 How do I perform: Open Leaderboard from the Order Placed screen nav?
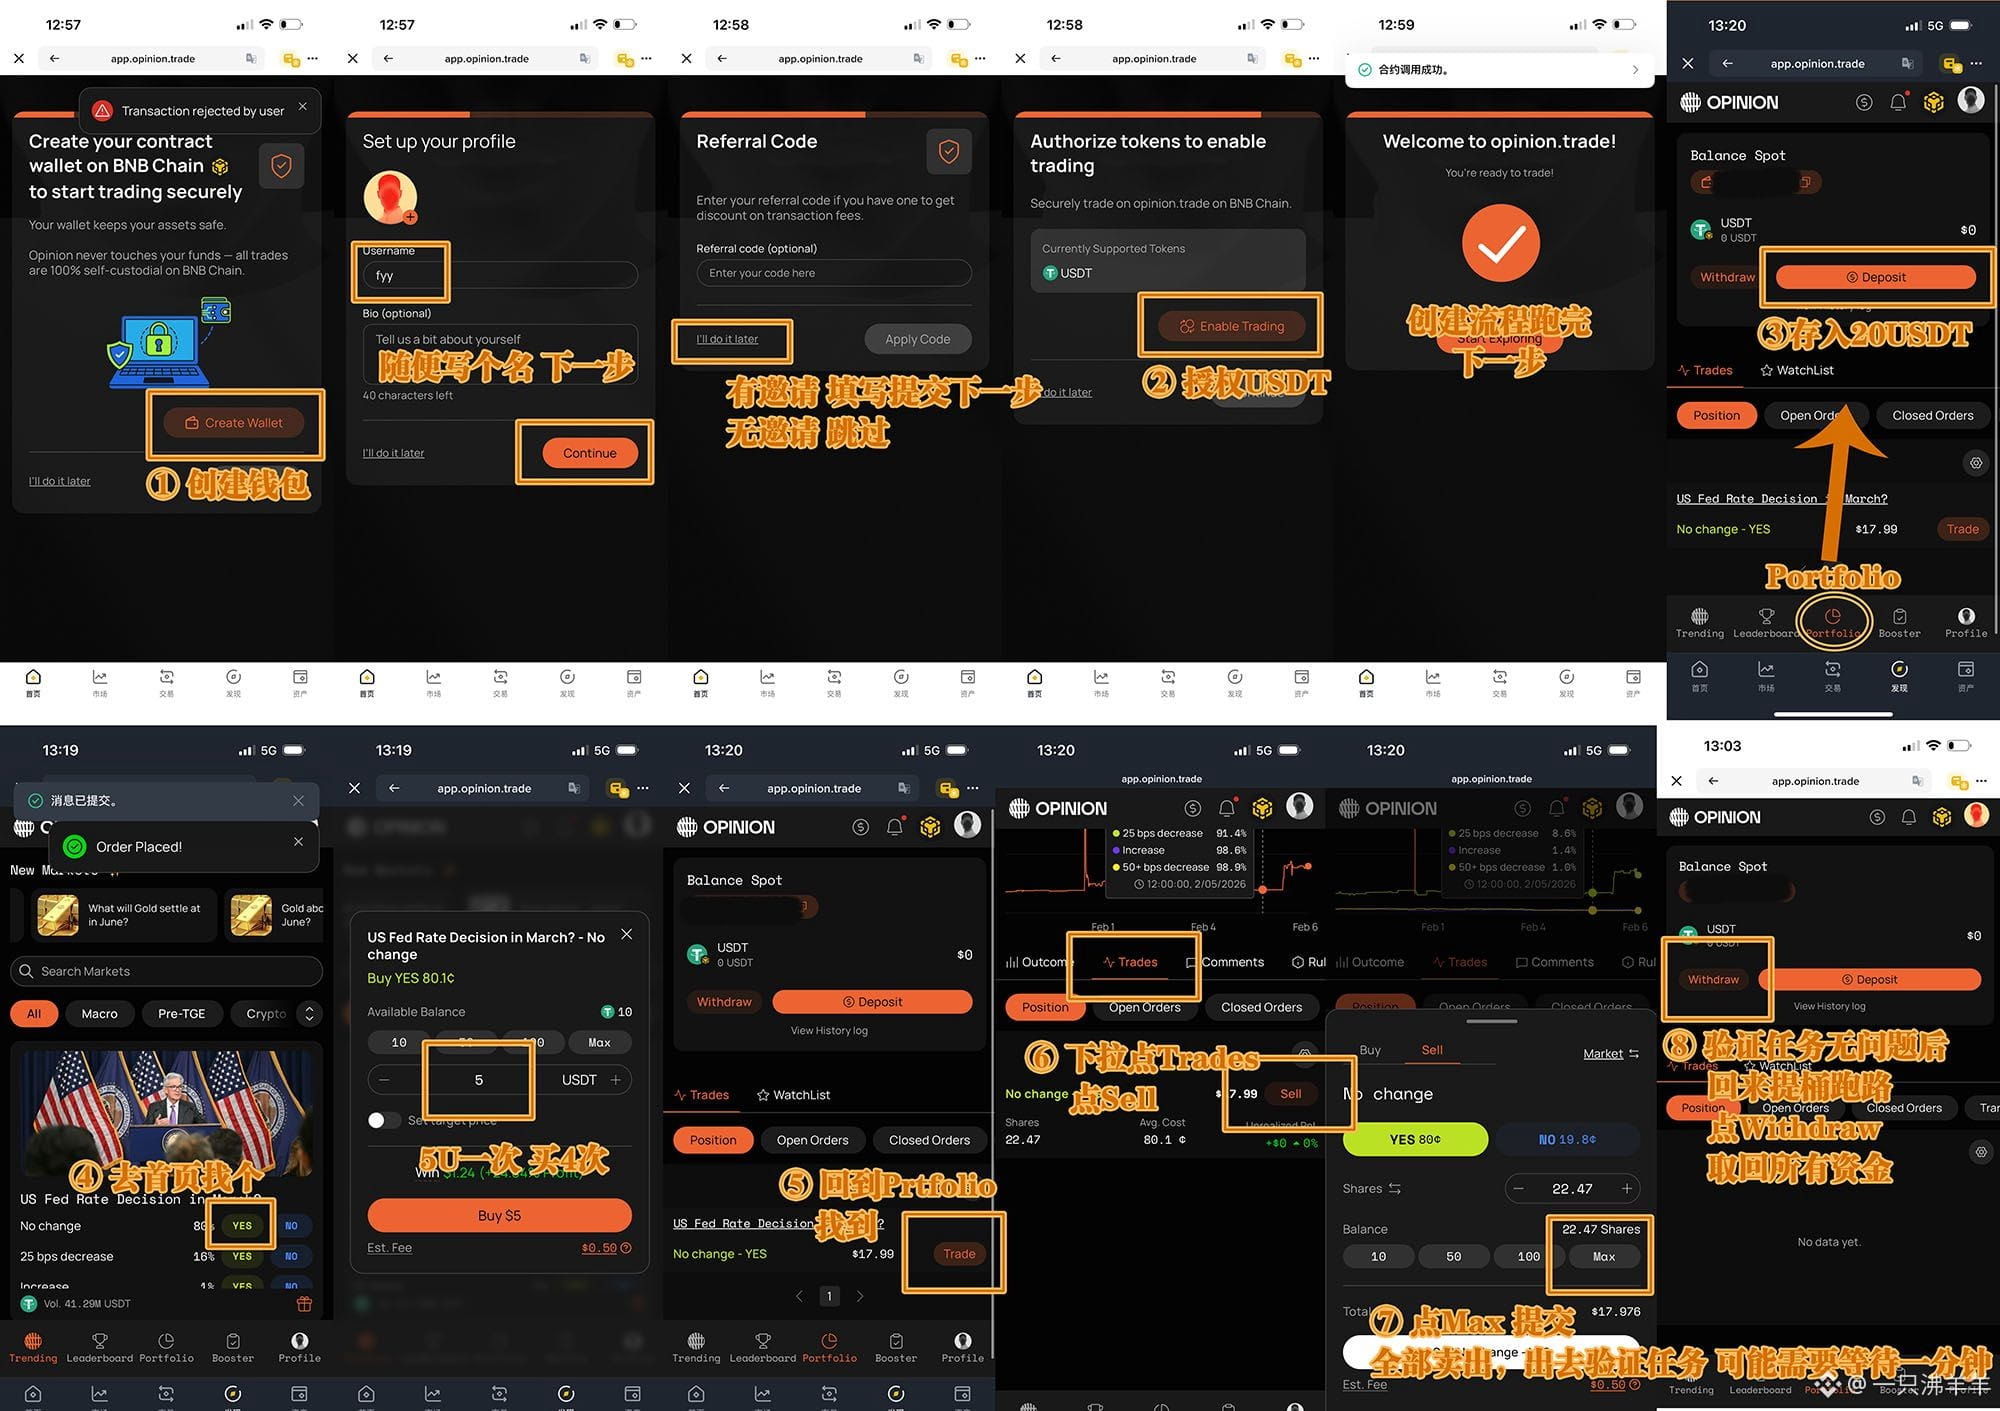[x=100, y=1347]
